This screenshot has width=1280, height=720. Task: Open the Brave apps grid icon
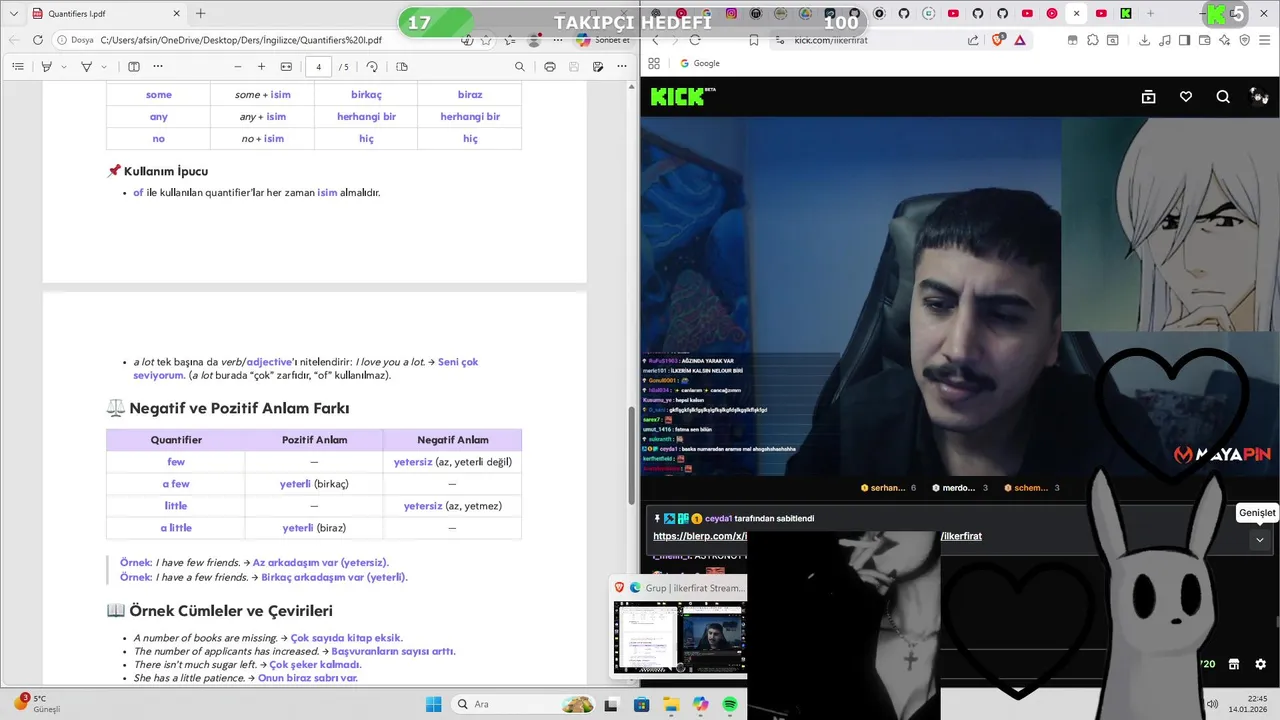pyautogui.click(x=654, y=63)
